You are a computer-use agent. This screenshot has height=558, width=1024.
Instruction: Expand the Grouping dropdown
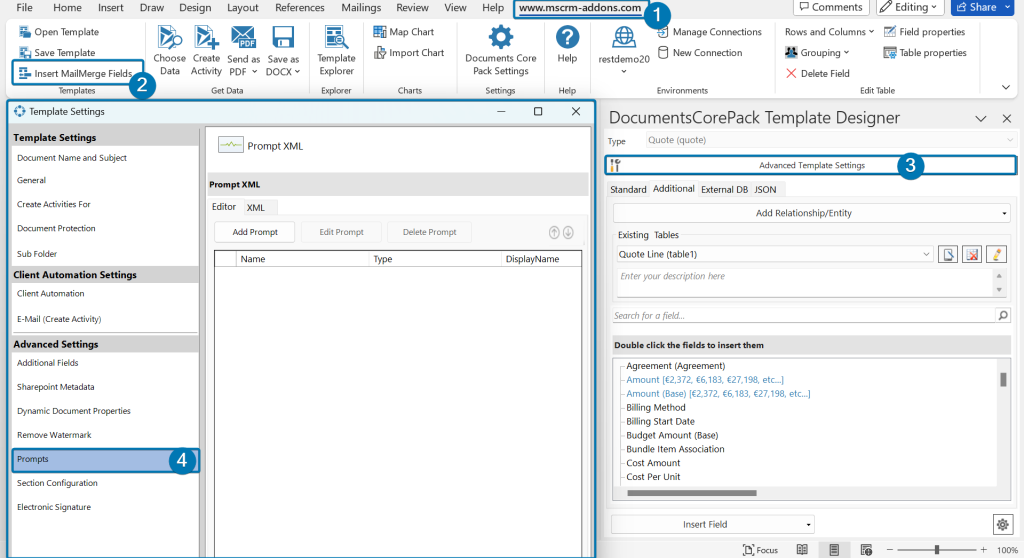click(846, 52)
